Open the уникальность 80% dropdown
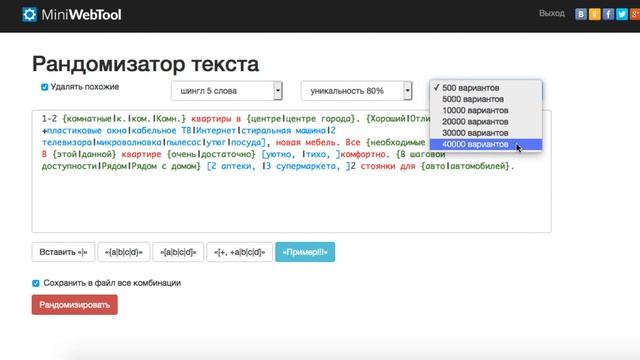640x360 pixels. (356, 91)
